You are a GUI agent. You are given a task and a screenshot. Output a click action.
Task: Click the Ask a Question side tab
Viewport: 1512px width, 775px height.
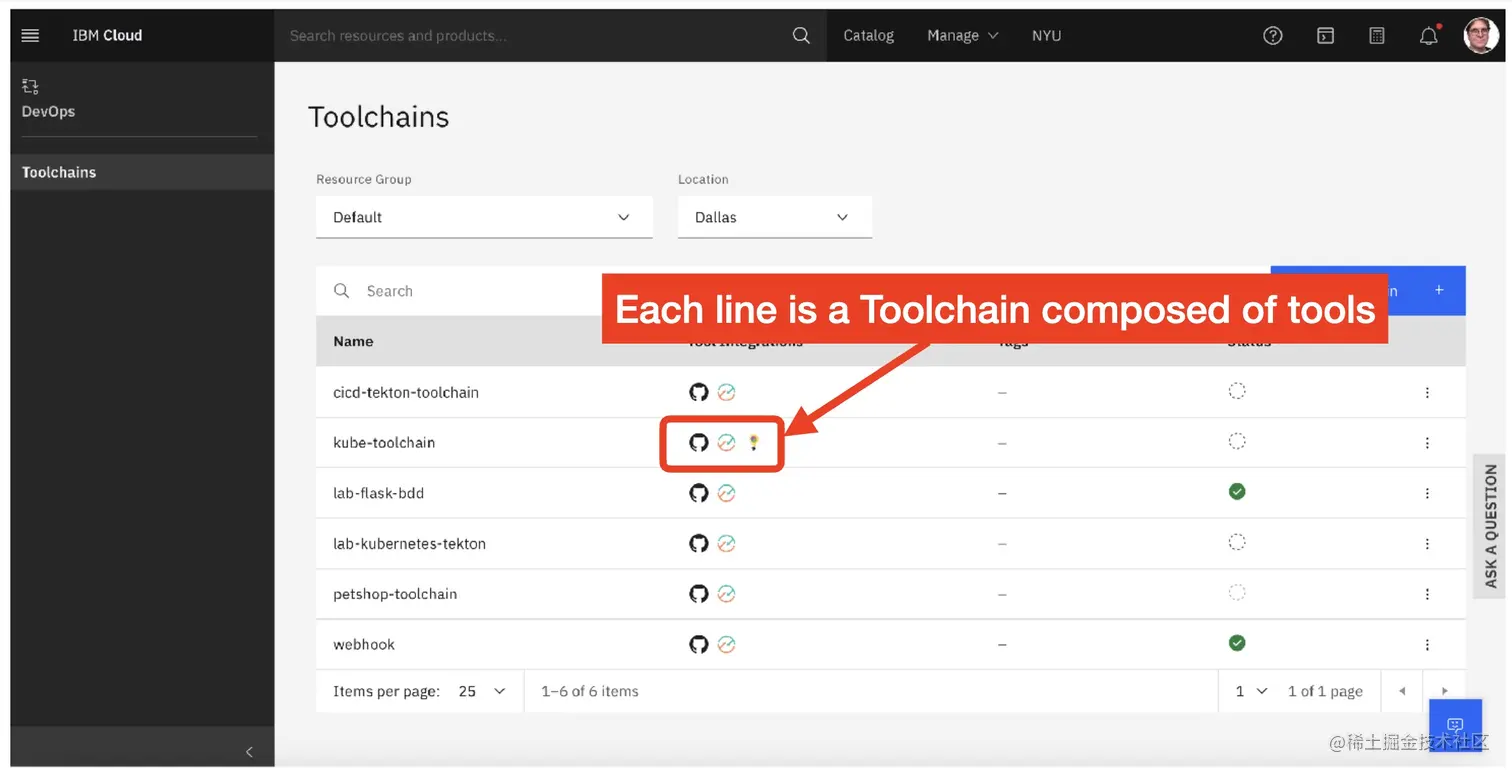coord(1490,526)
